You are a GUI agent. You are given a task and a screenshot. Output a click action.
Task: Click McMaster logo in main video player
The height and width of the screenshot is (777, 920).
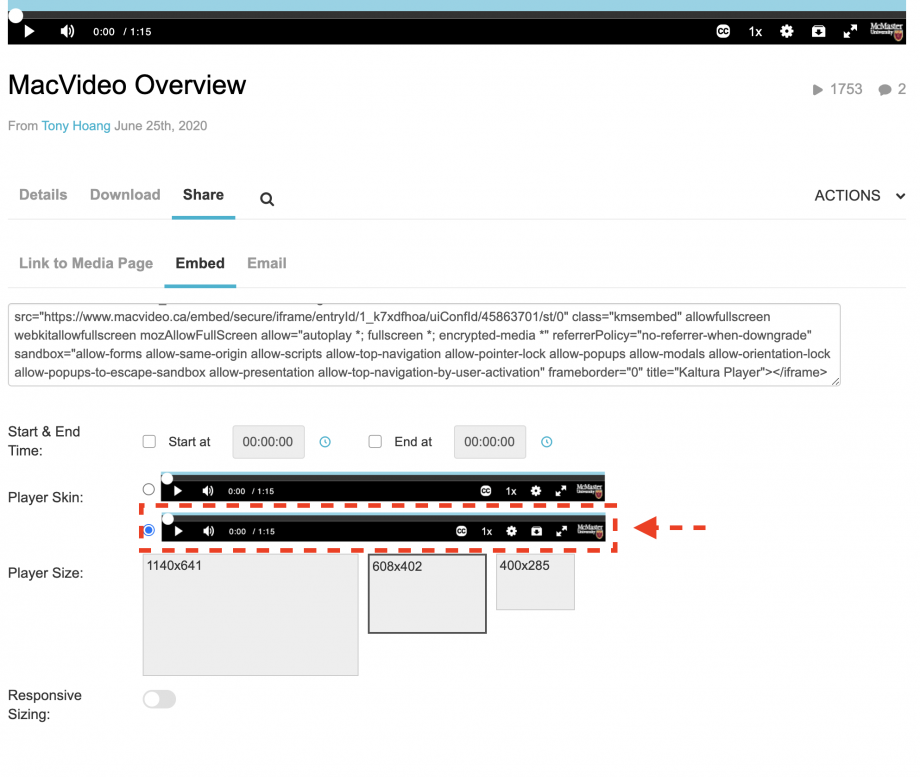coord(886,31)
